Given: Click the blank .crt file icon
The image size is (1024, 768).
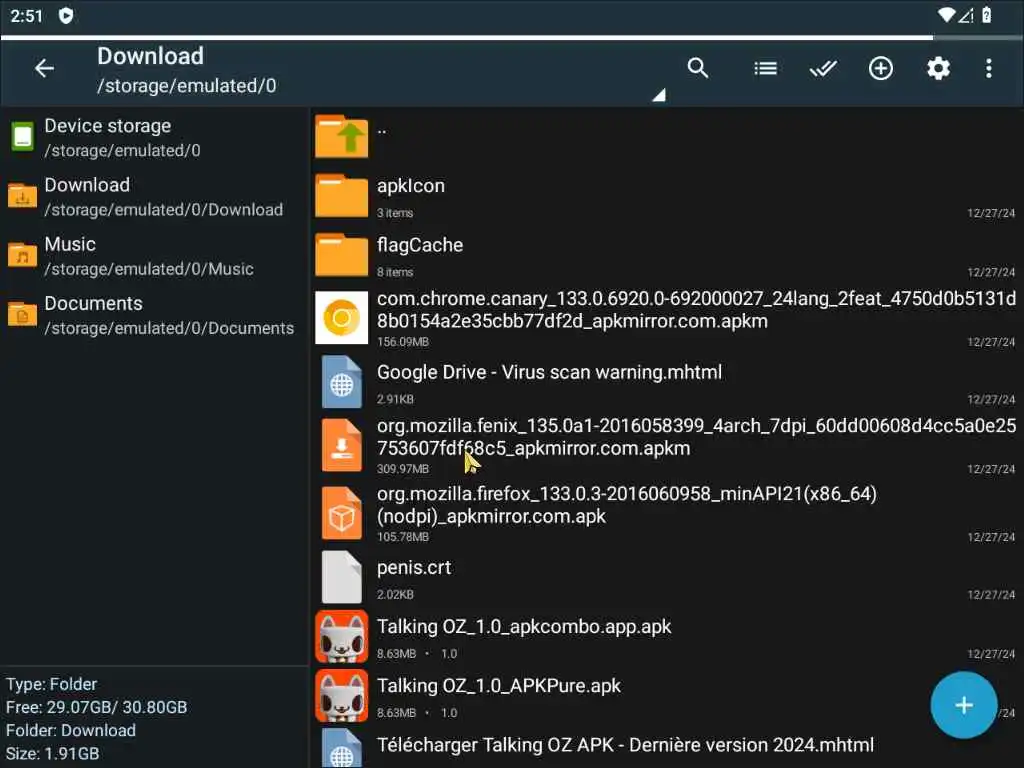Looking at the screenshot, I should click(342, 577).
